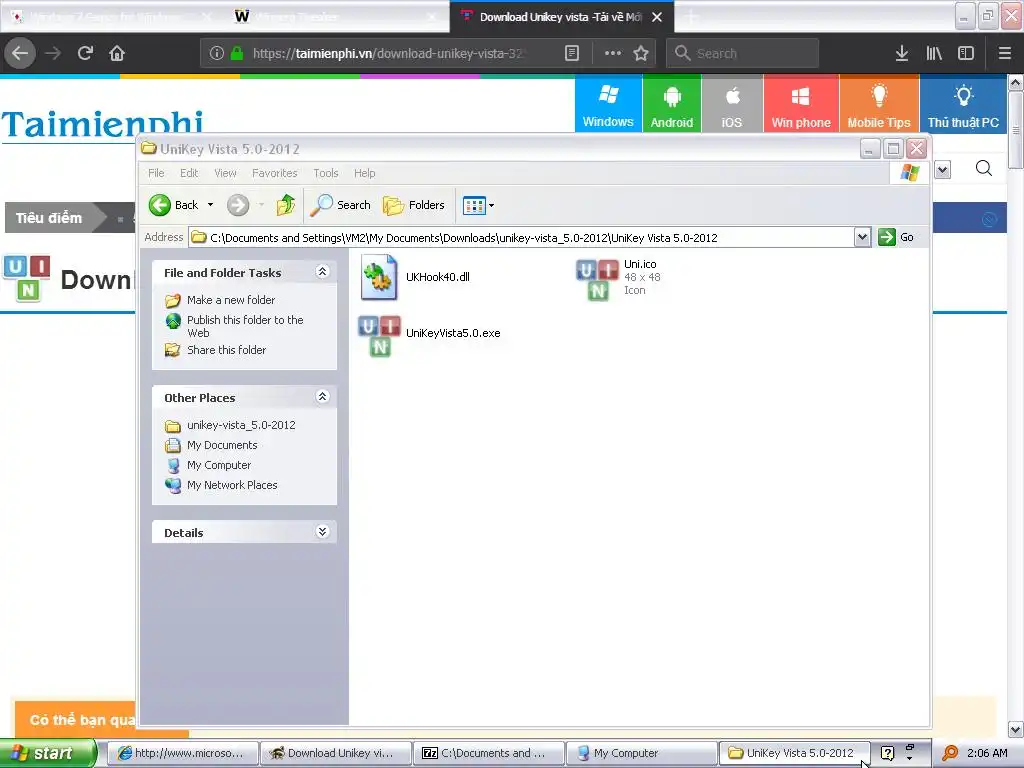Image resolution: width=1024 pixels, height=768 pixels.
Task: Toggle the Folders pane in Explorer toolbar
Action: 414,205
